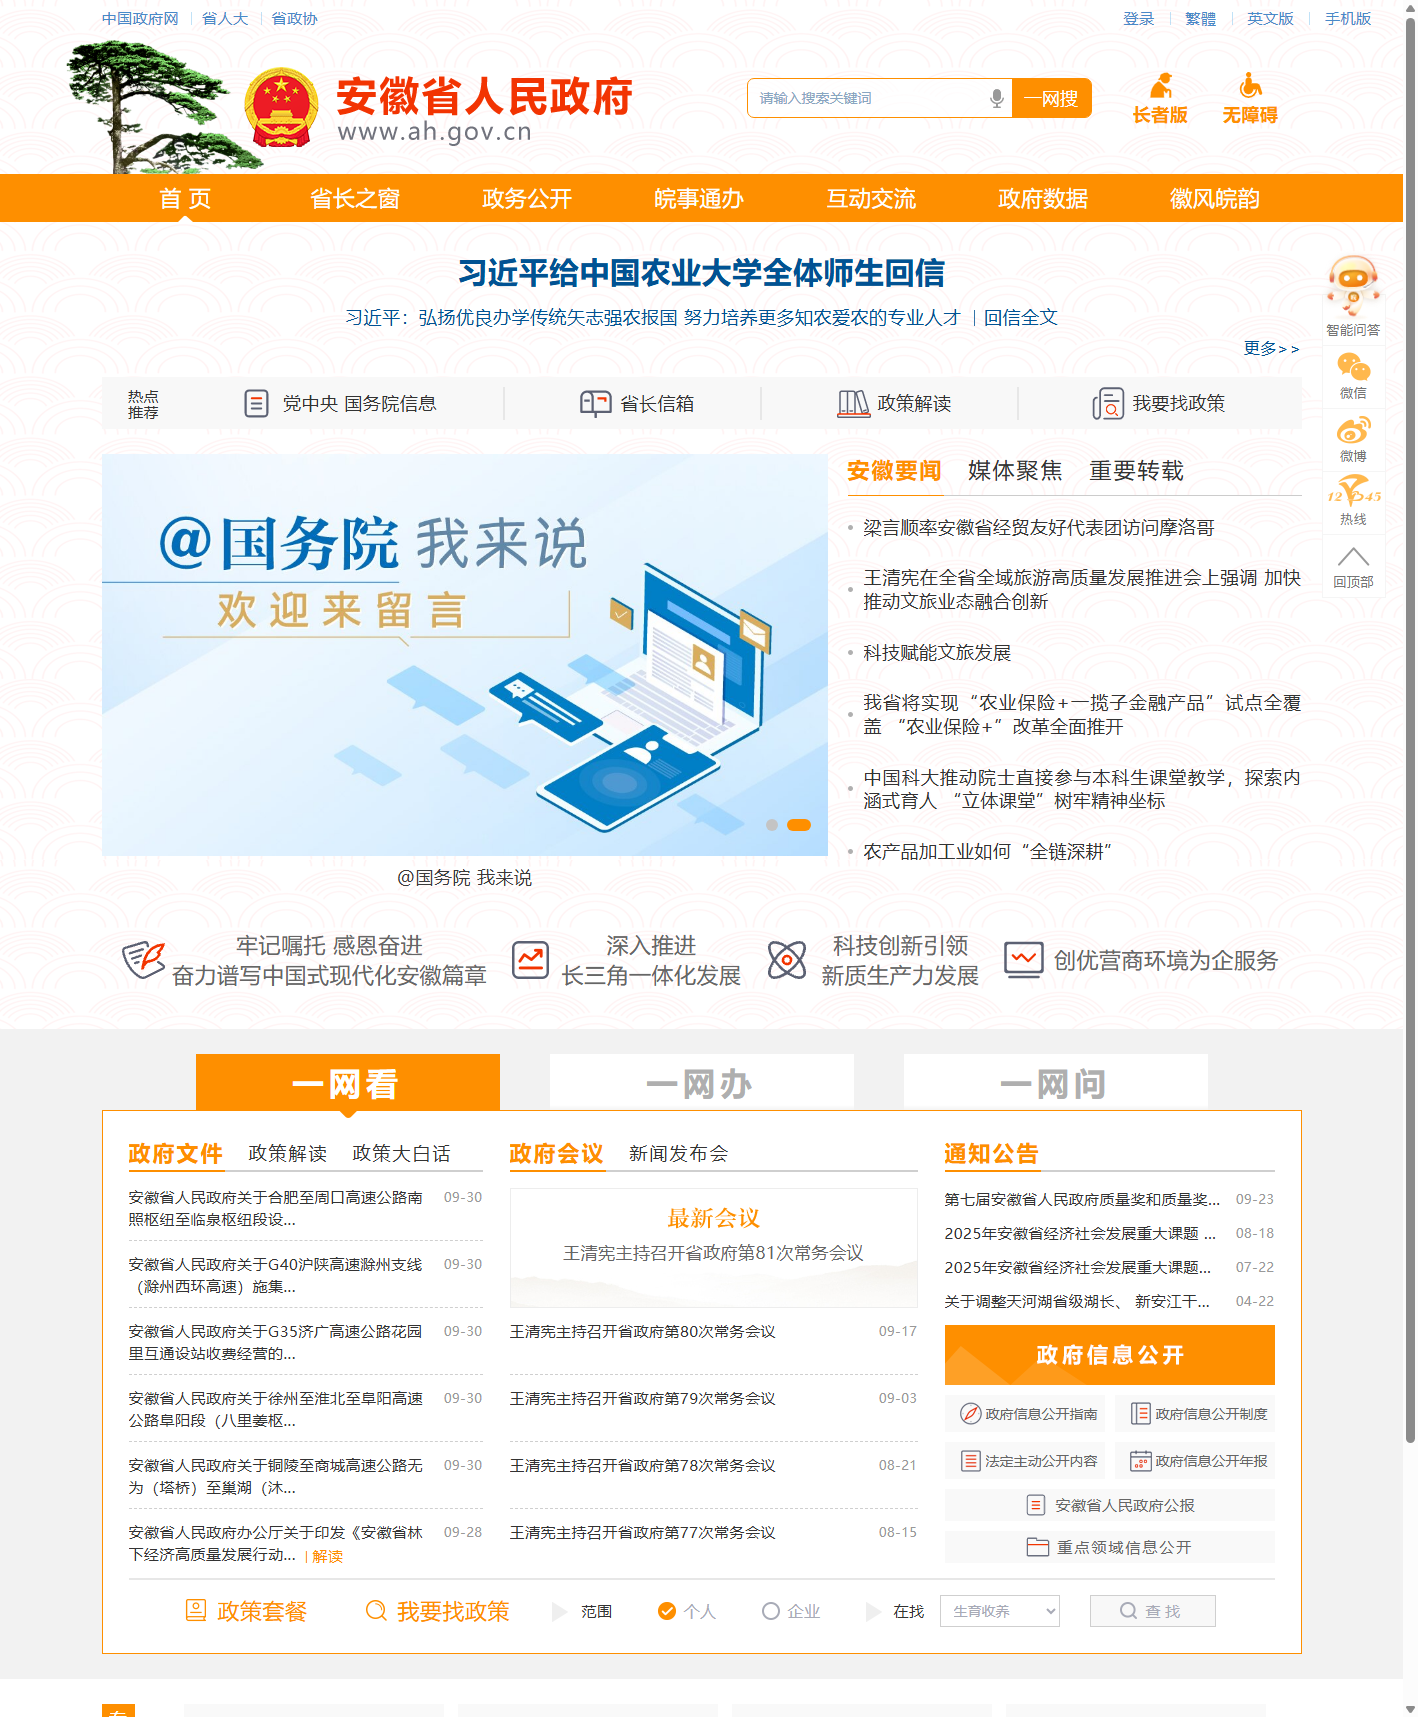Click the 我要找政策 search-document icon
Viewport: 1418px width, 1717px height.
(1108, 403)
